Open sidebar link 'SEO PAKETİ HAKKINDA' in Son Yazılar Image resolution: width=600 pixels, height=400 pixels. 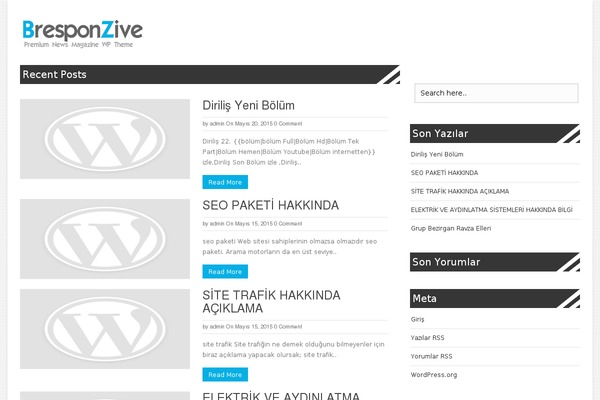[444, 173]
